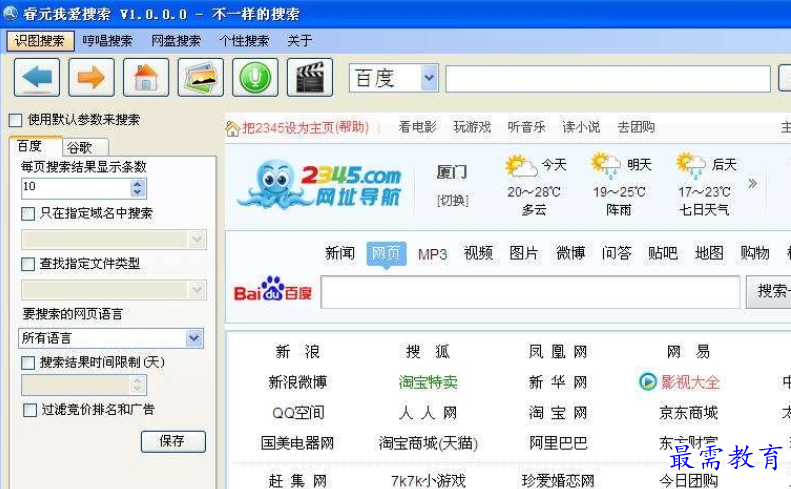Check 只在指定域名中搜索 option
The height and width of the screenshot is (489, 791).
pos(28,214)
